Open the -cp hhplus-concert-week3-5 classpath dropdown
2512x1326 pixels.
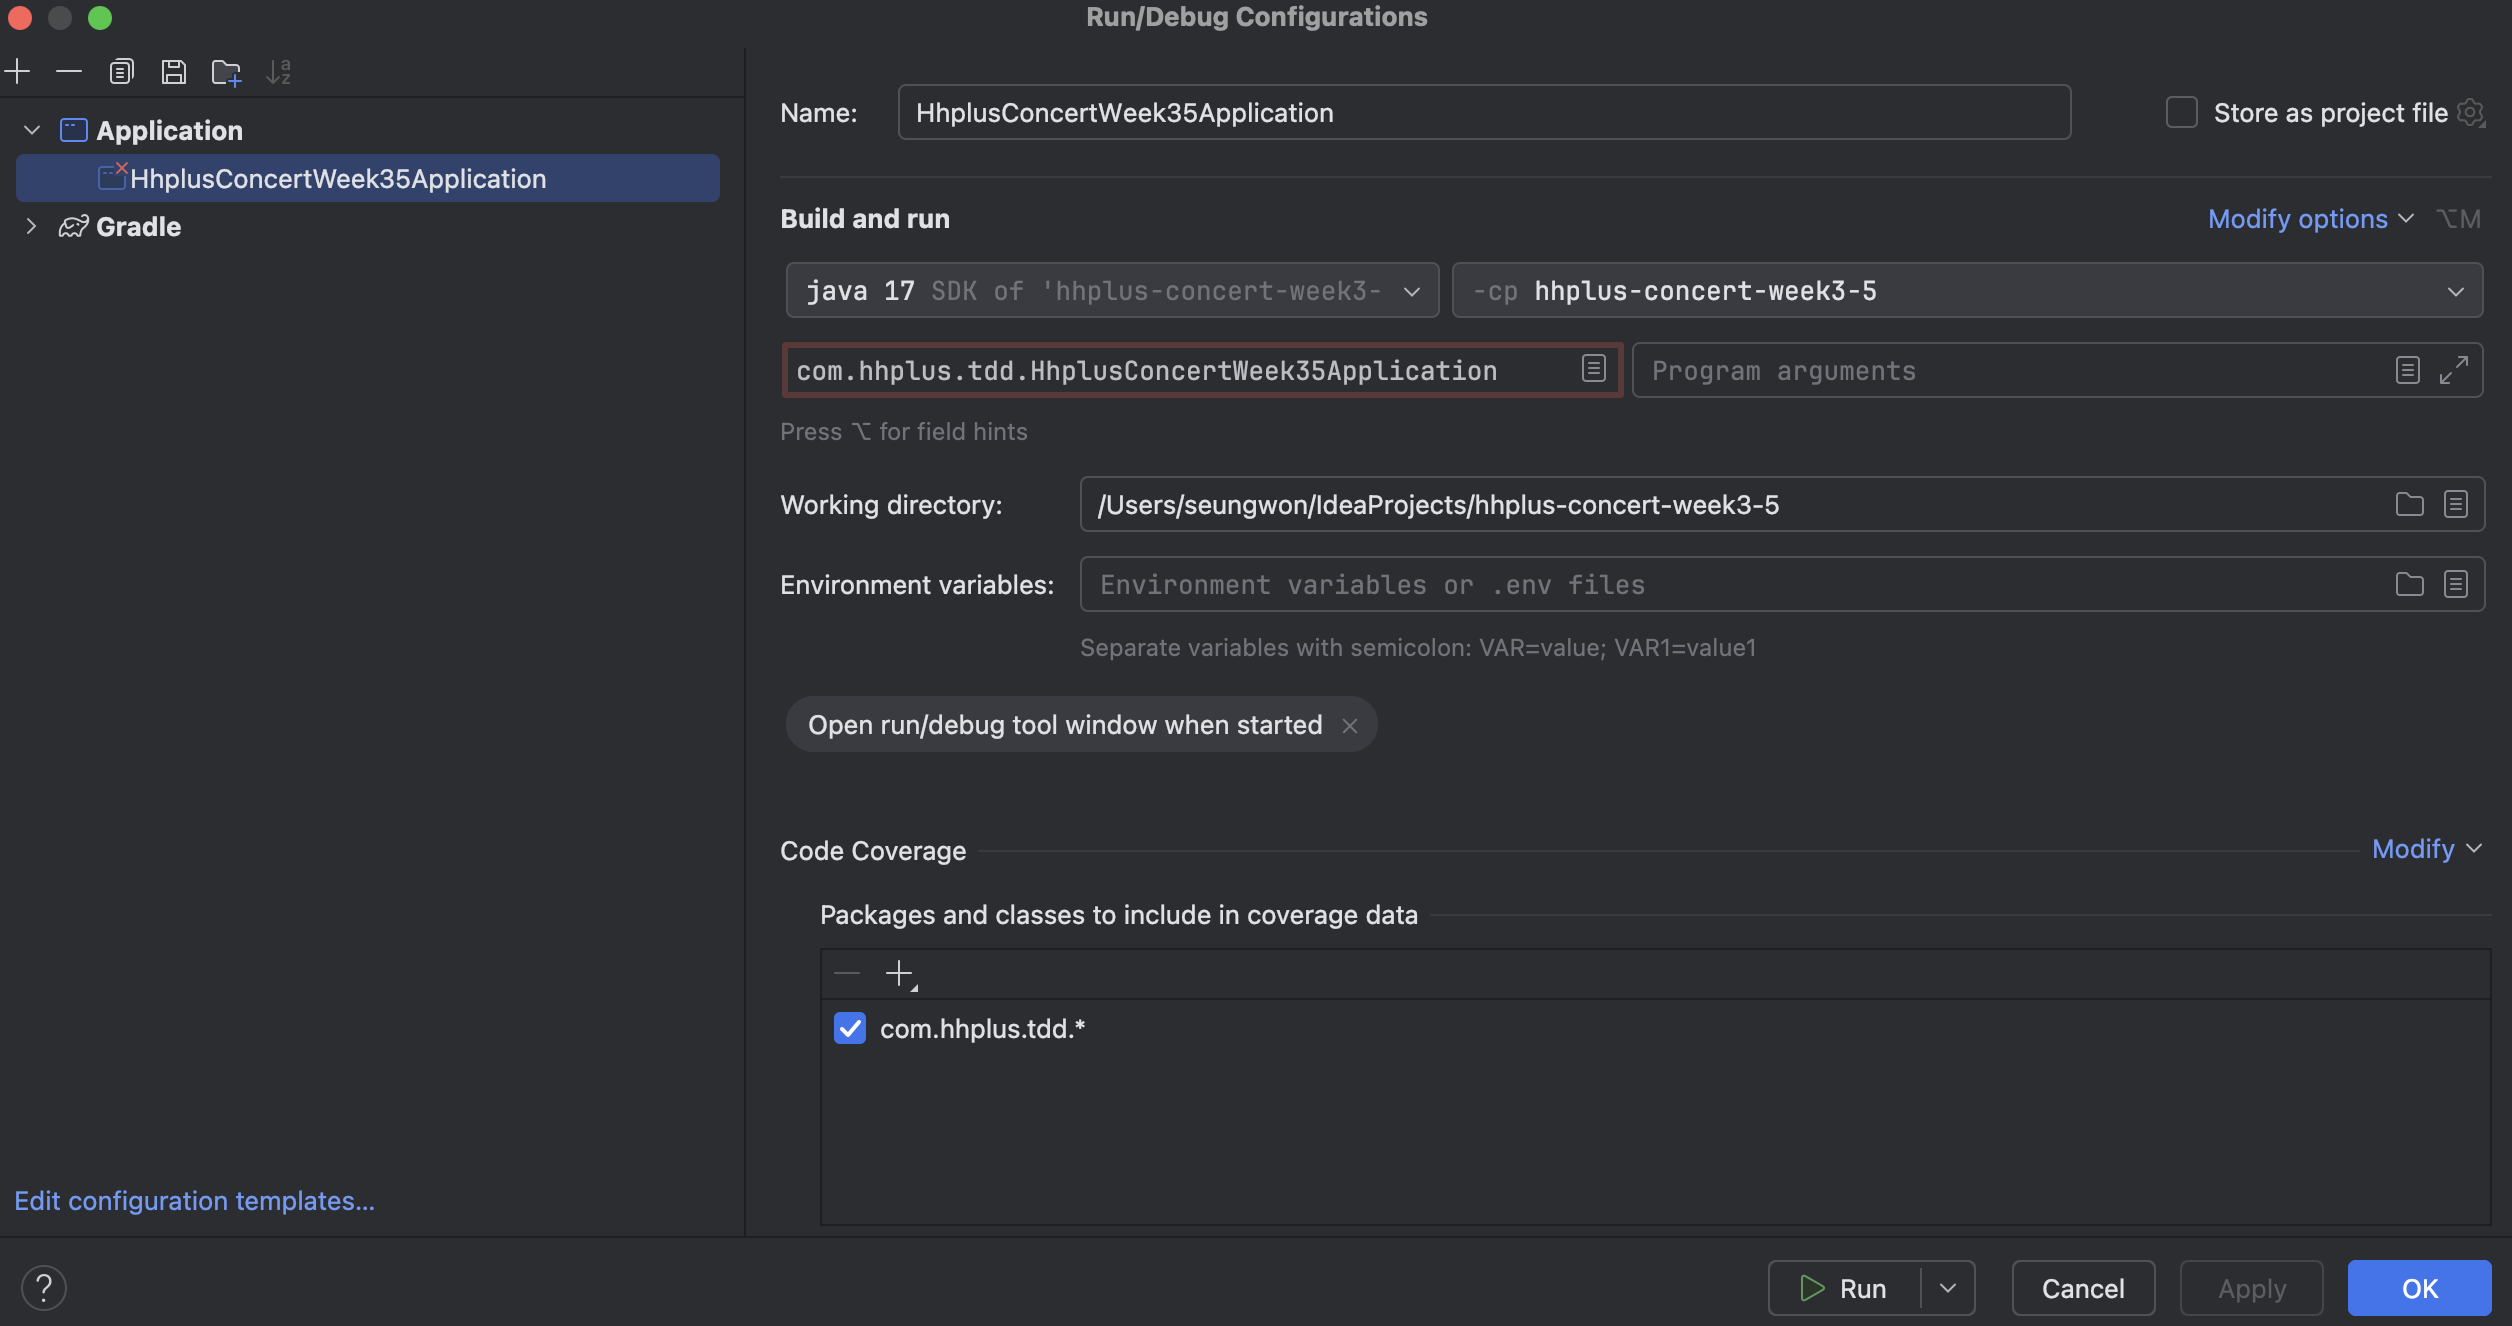(2455, 291)
